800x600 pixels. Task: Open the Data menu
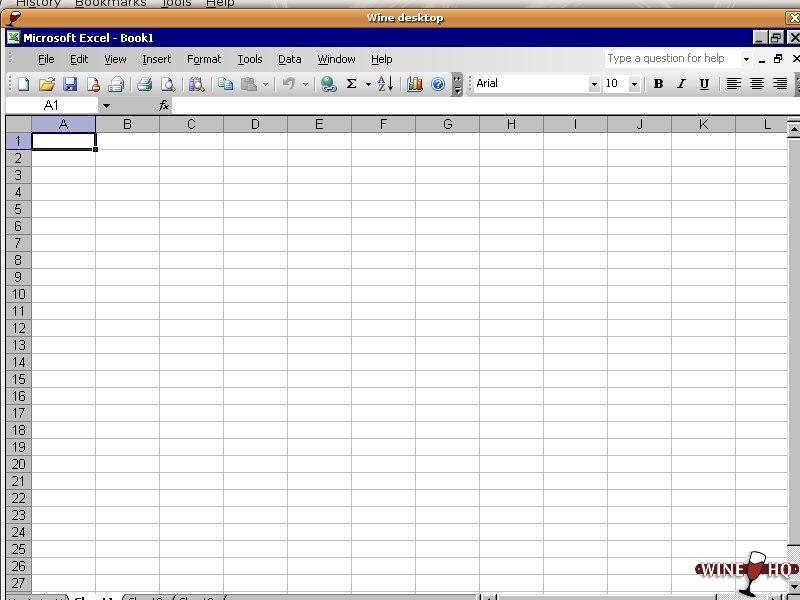[x=290, y=59]
